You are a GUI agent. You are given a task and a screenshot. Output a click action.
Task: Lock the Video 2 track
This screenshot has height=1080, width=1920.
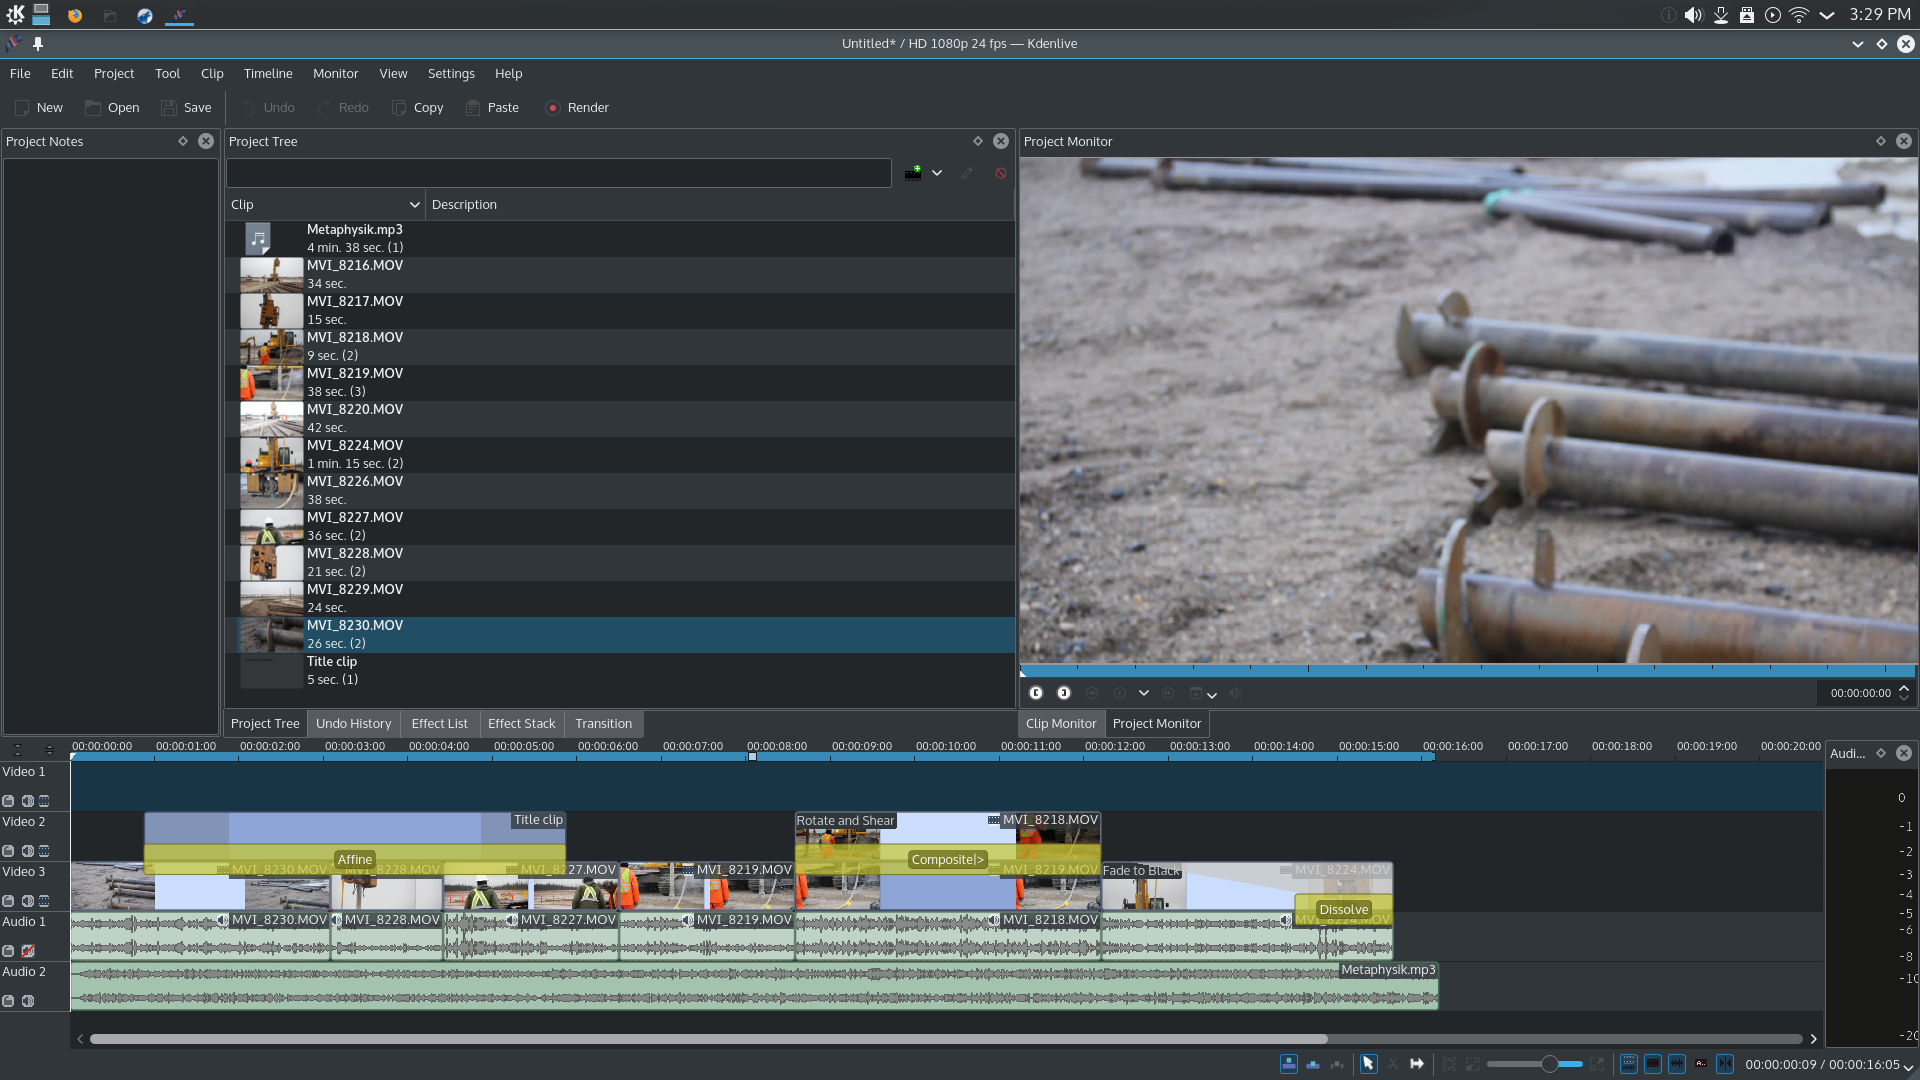coord(8,851)
